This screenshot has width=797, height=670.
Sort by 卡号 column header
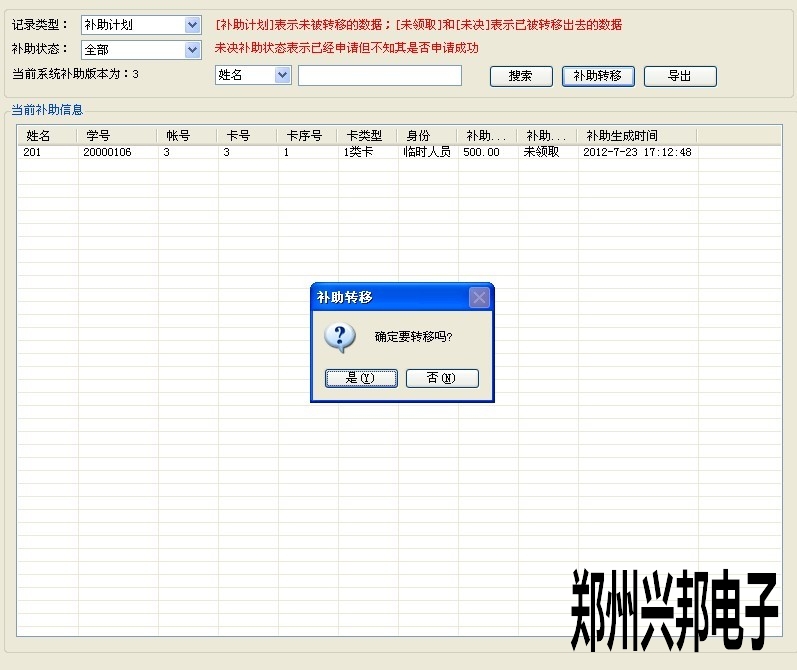pos(248,136)
